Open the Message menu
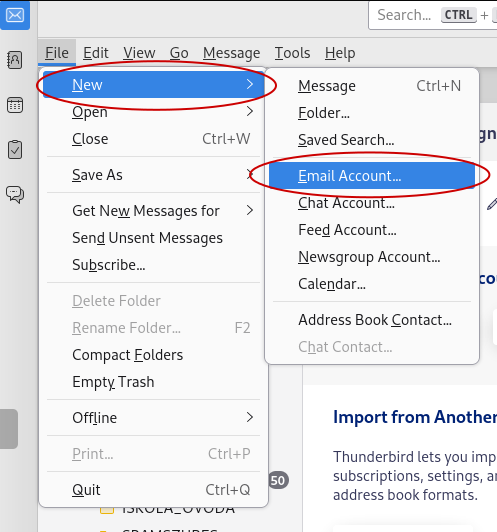The height and width of the screenshot is (532, 497). (x=231, y=53)
